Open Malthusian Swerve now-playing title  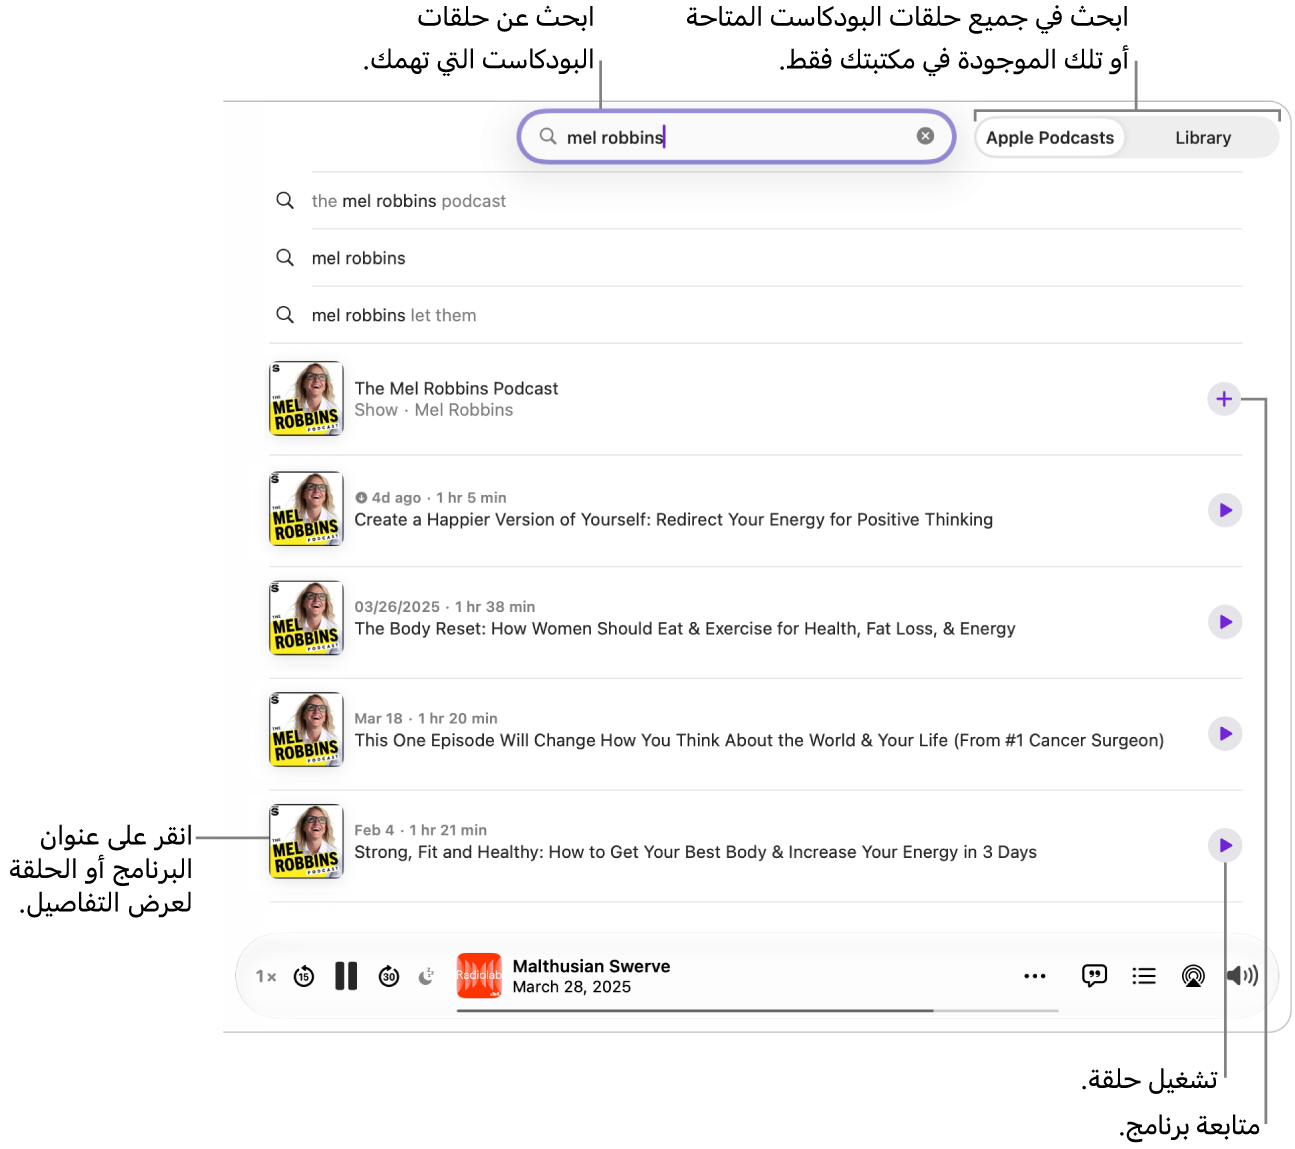(591, 966)
